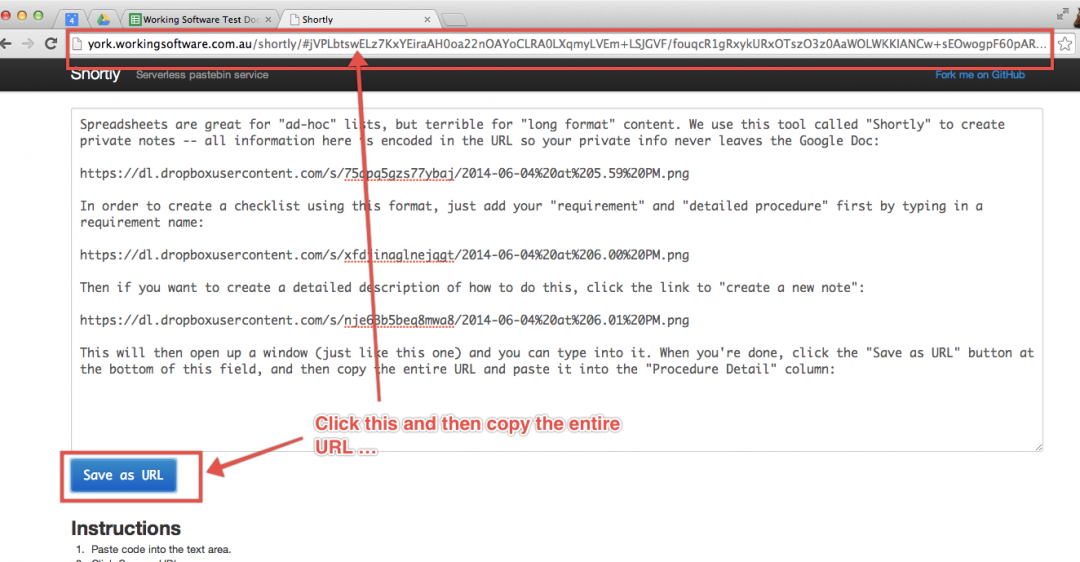Viewport: 1080px width, 562px height.
Task: Close the Working Software Test Doc tab
Action: (x=268, y=19)
